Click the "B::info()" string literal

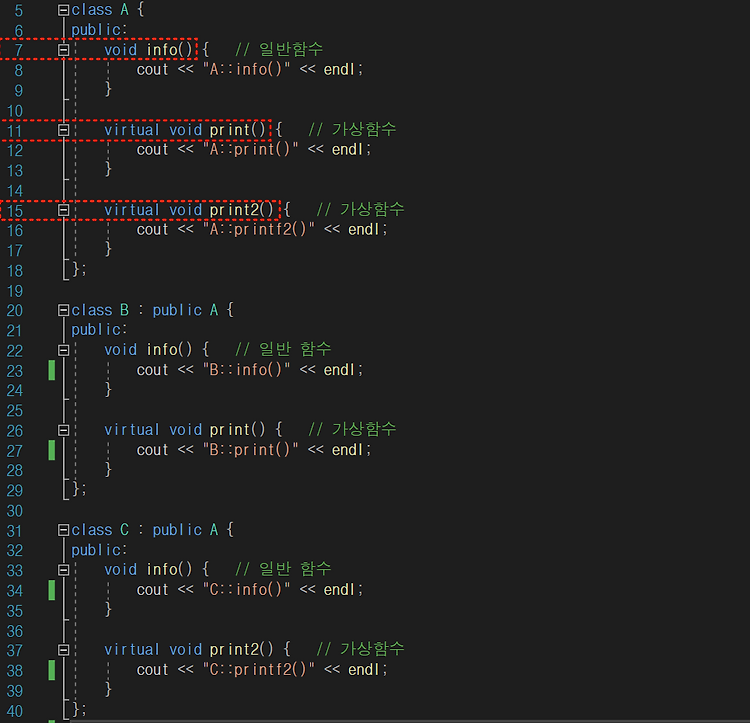[246, 370]
